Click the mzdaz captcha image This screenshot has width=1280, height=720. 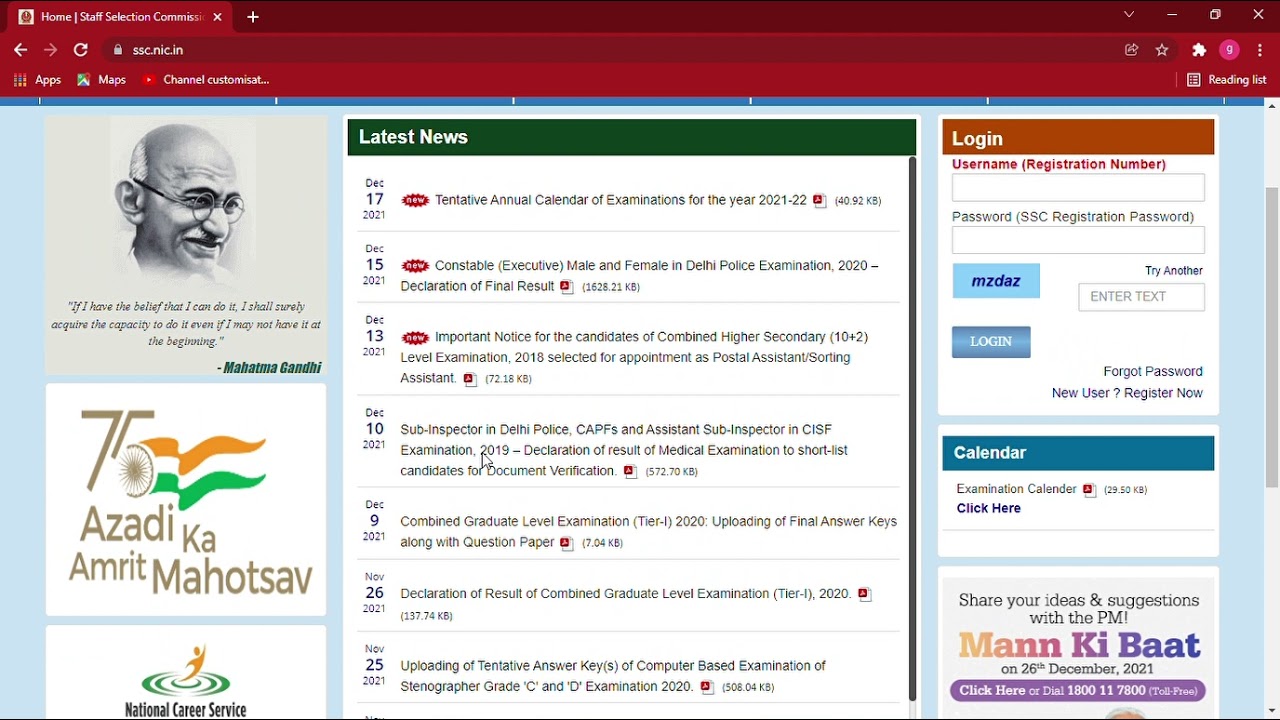(x=996, y=281)
